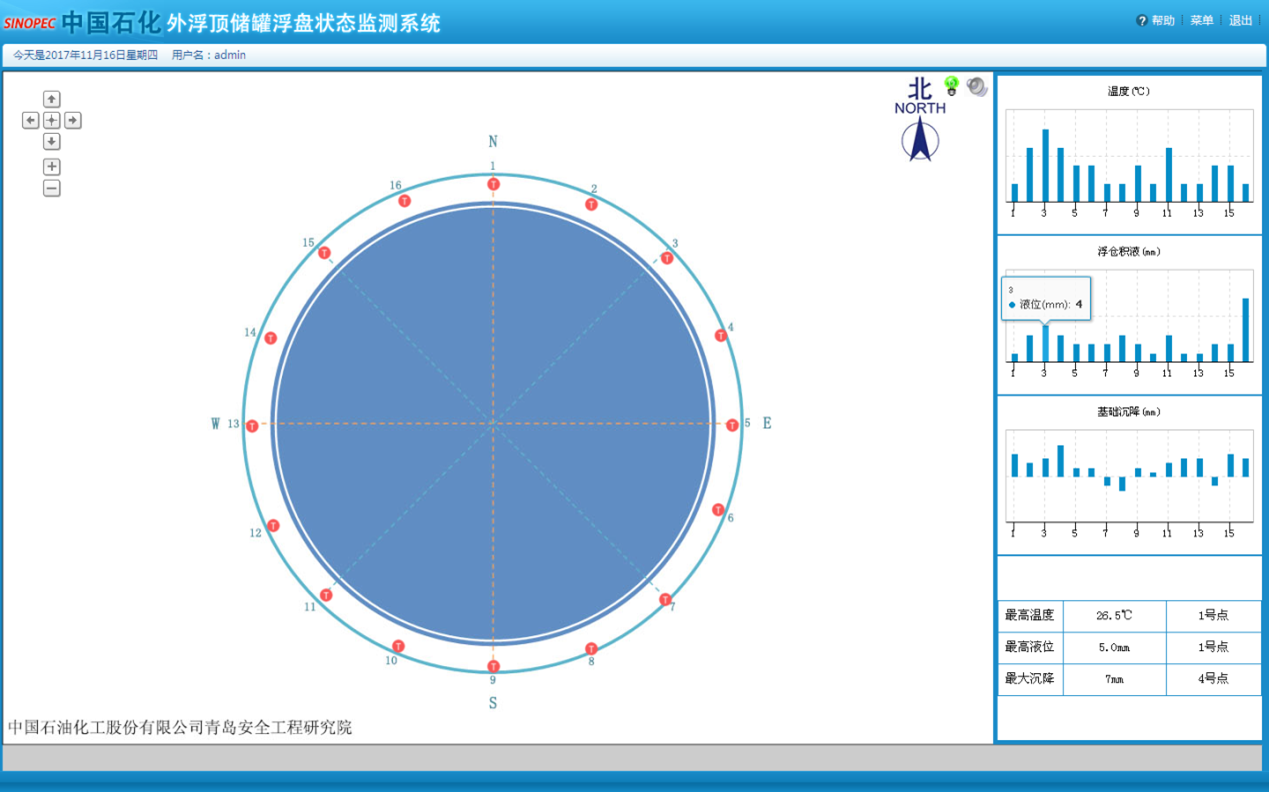
Task: Toggle the alarm speaker sound icon
Action: click(977, 87)
